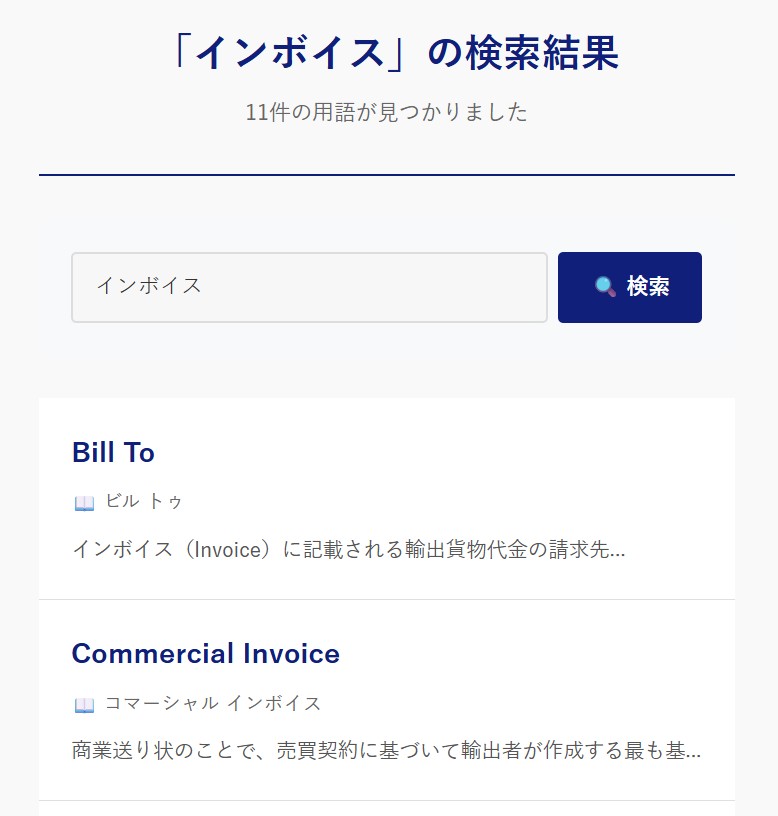Focus the search field containing インボイス
The image size is (778, 816).
coord(309,287)
